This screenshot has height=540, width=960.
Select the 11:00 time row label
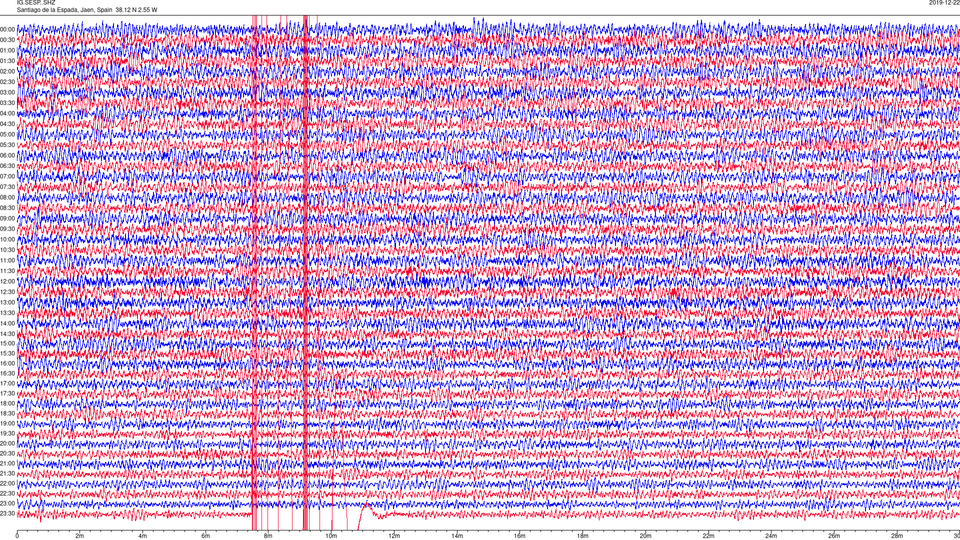coord(8,260)
